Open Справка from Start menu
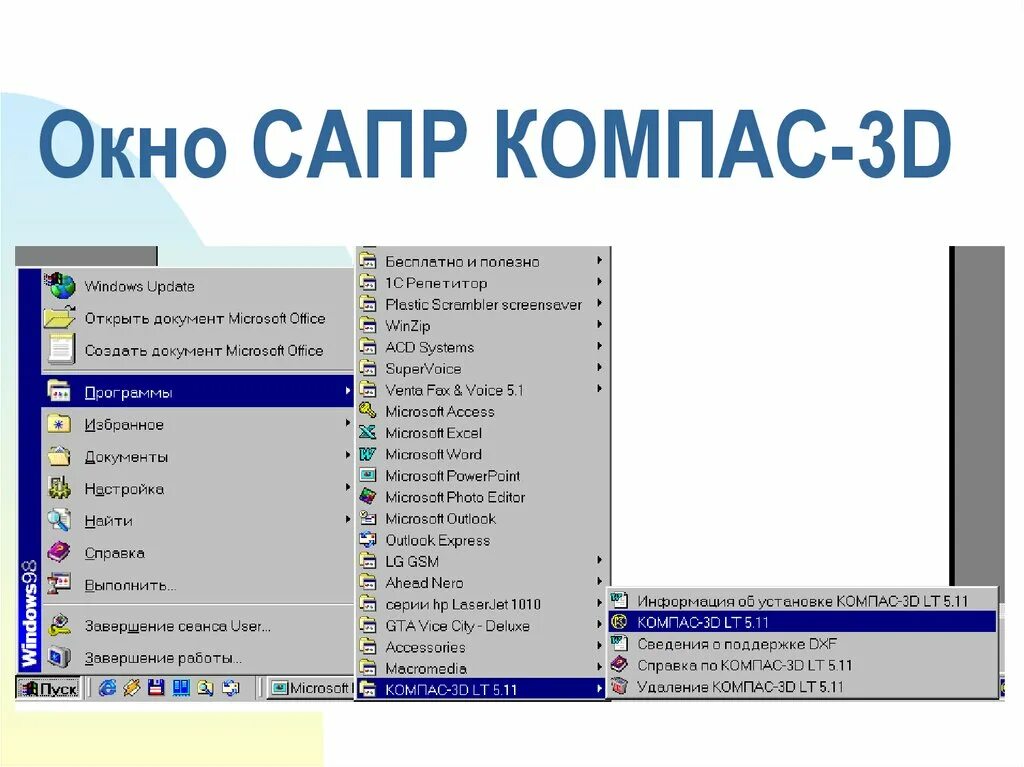The width and height of the screenshot is (1024, 767). 197,553
